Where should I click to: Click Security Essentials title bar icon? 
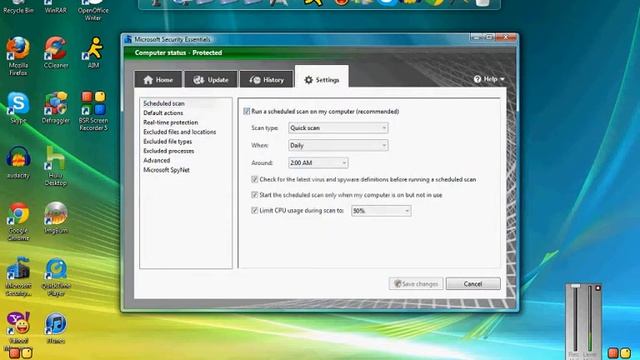[x=128, y=39]
